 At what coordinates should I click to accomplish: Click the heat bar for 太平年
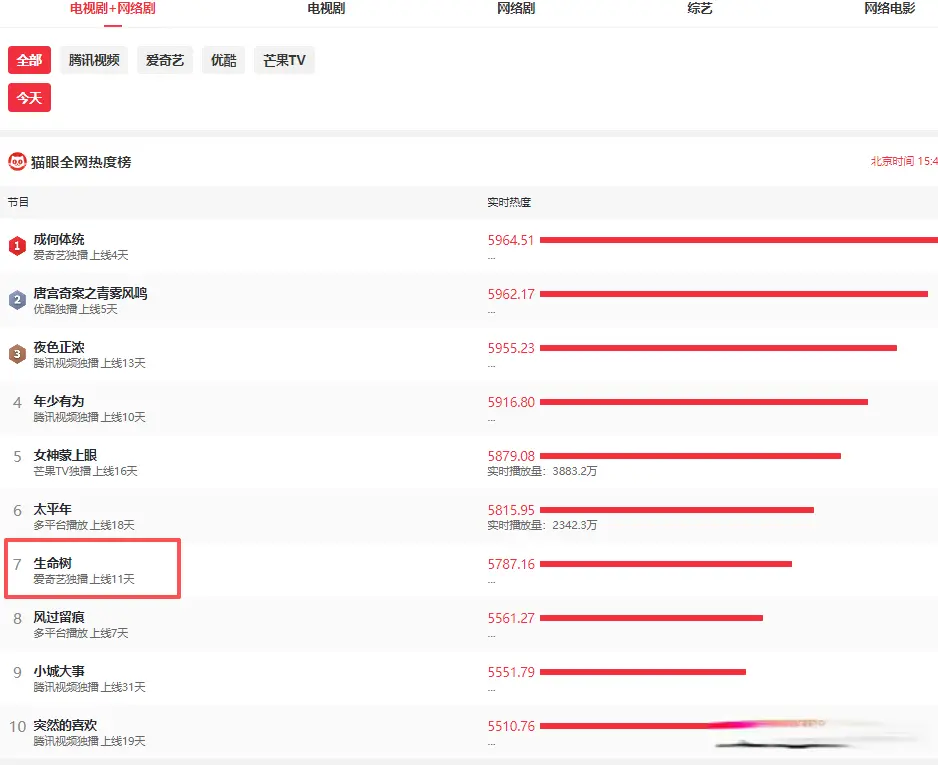[x=676, y=510]
